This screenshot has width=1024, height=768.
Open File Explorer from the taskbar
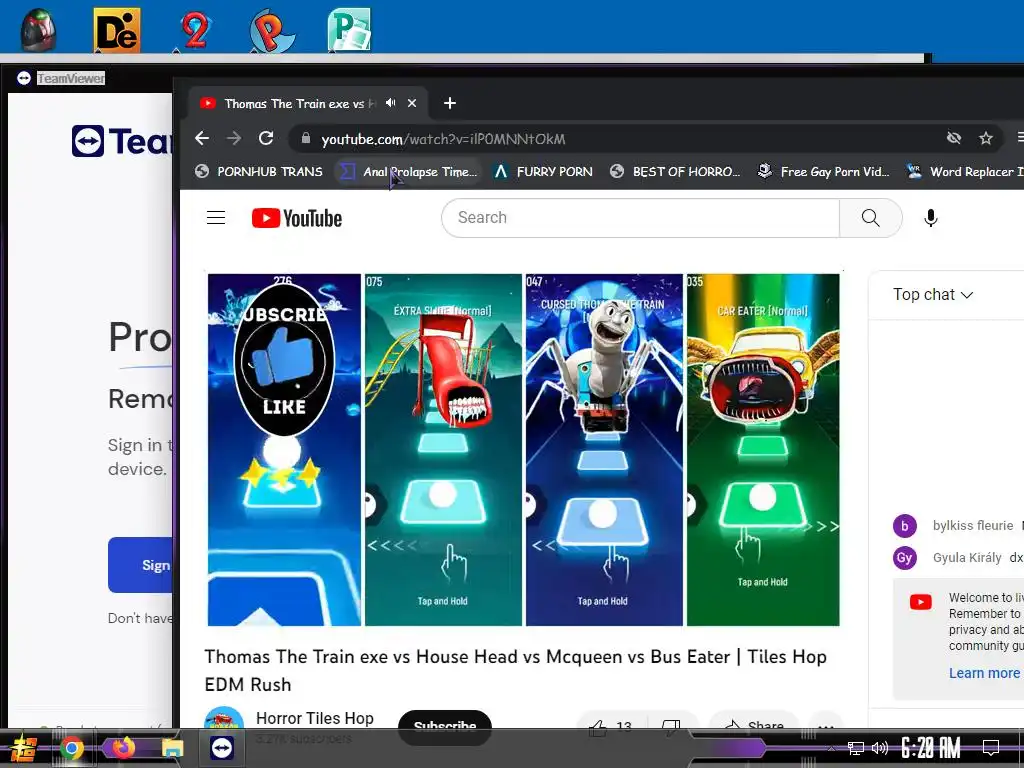click(x=173, y=748)
